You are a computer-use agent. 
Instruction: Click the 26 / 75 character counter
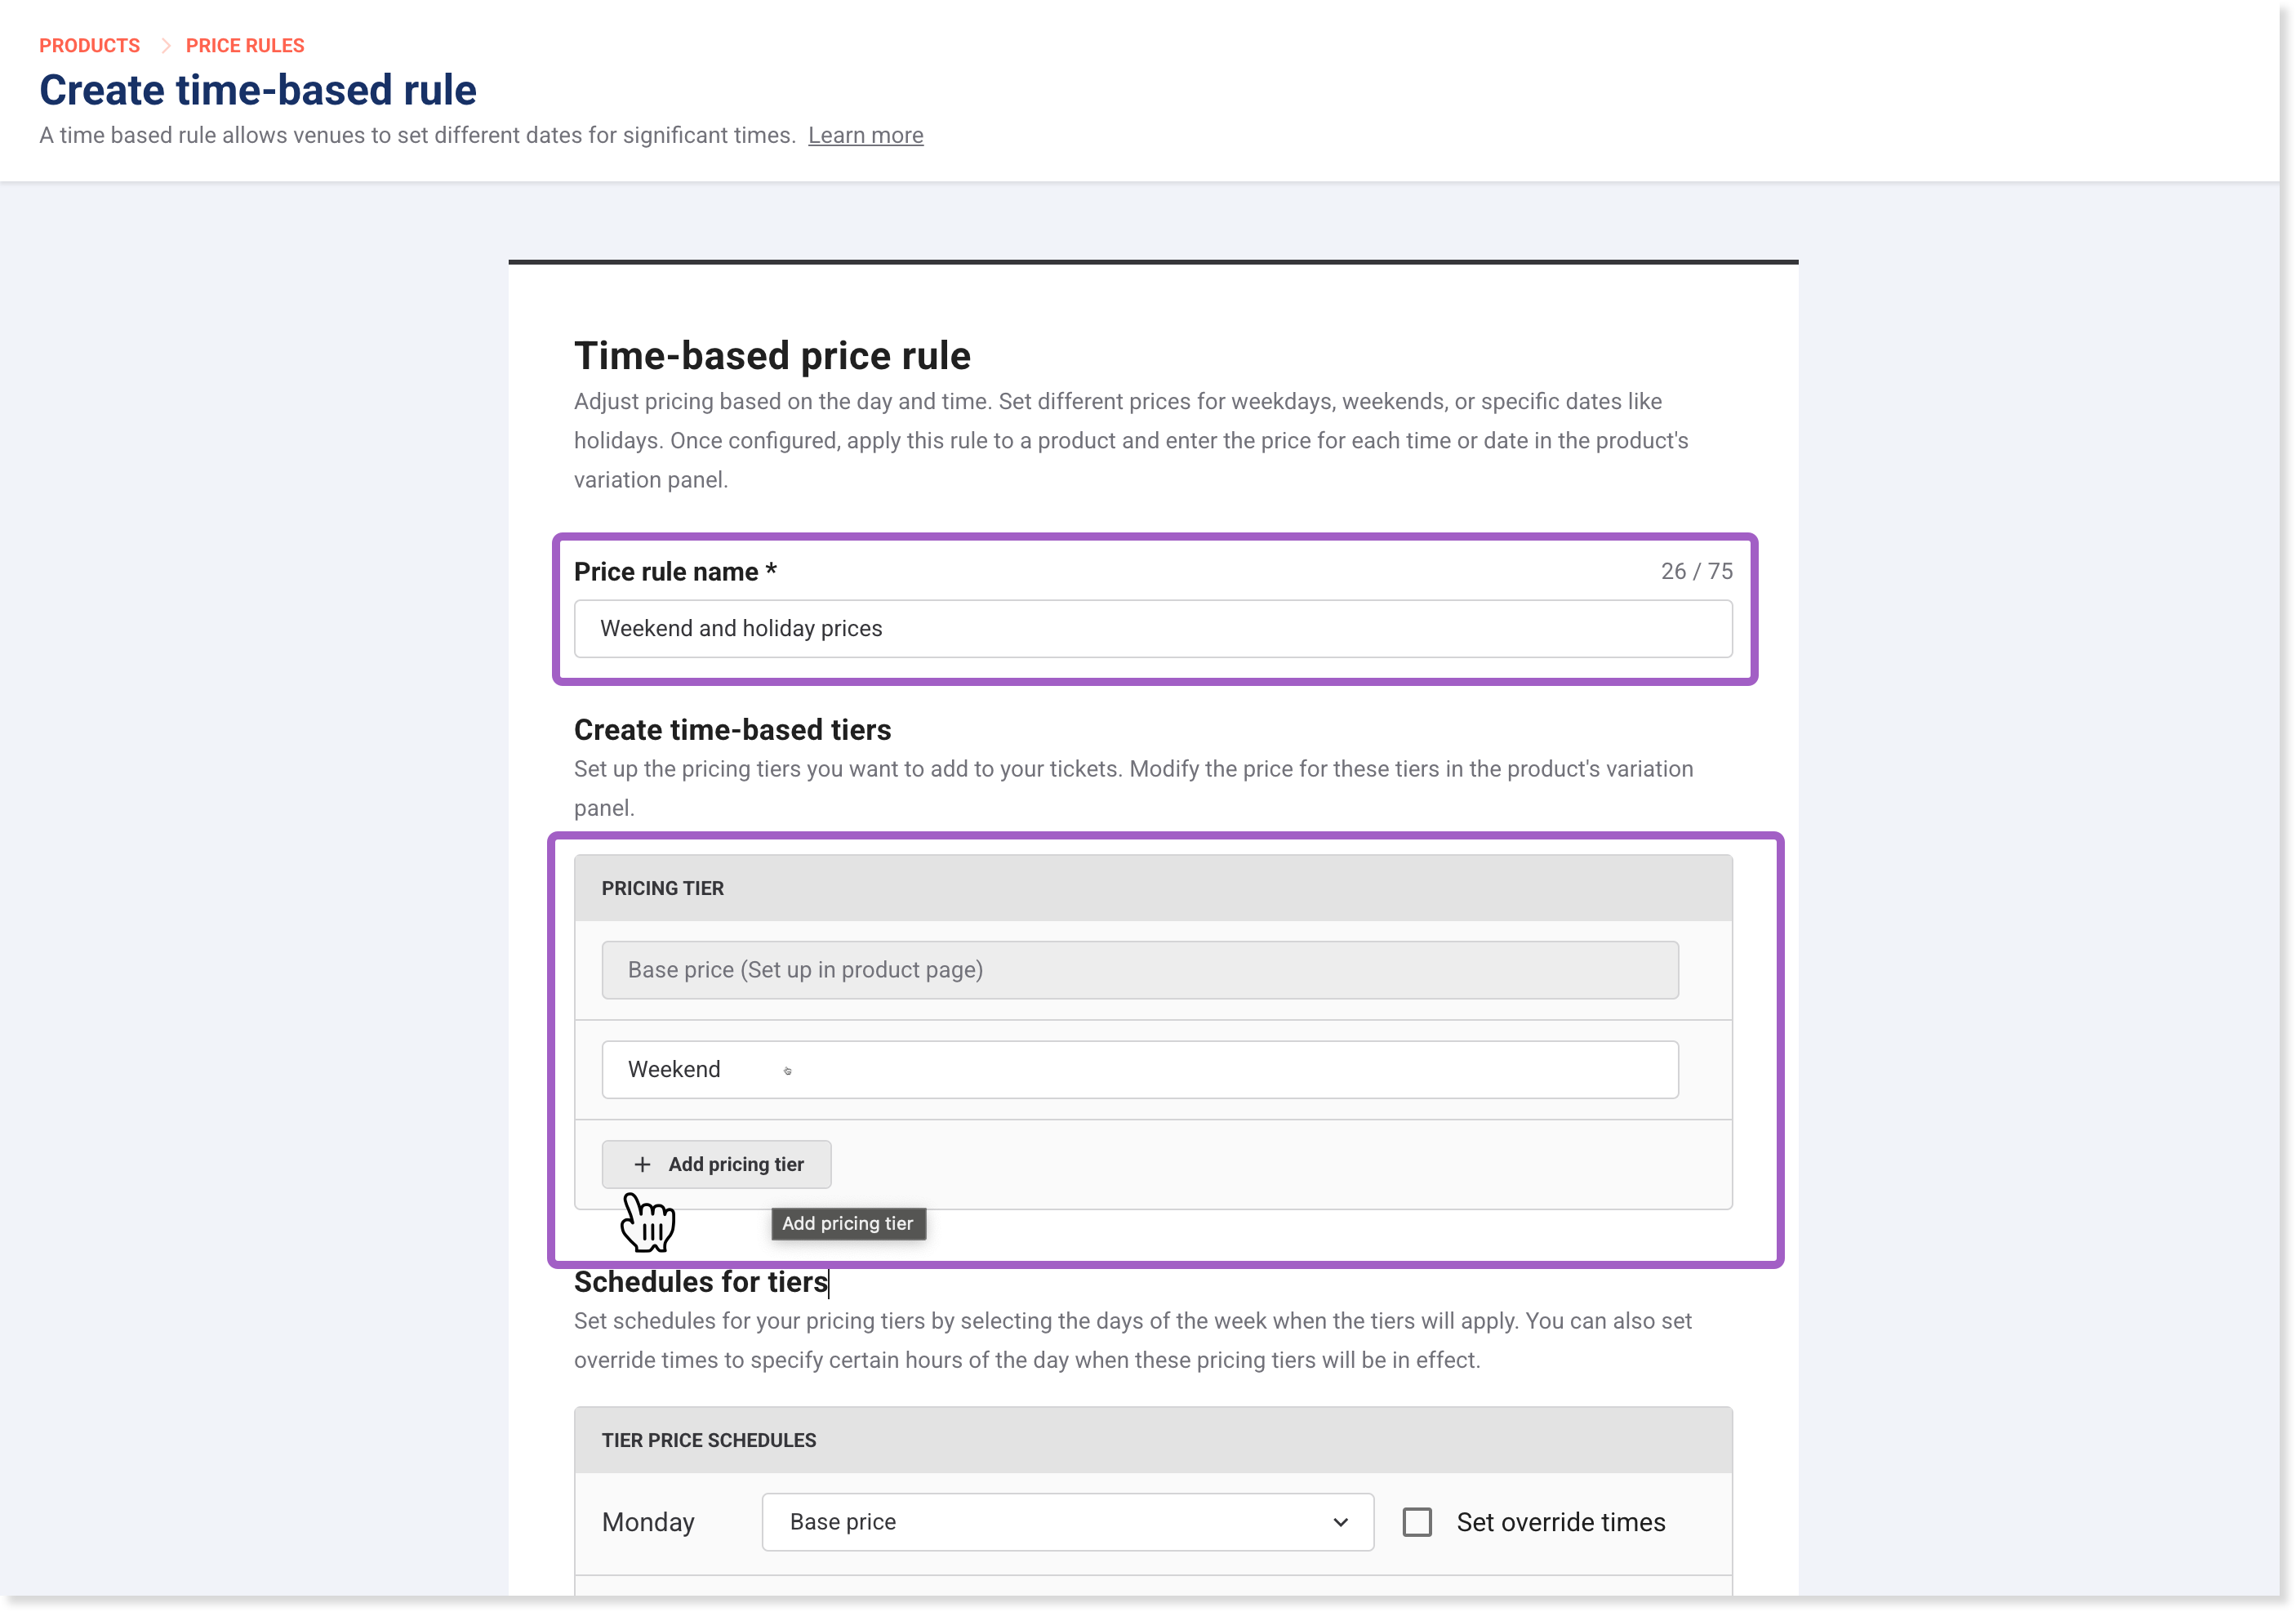[1696, 571]
